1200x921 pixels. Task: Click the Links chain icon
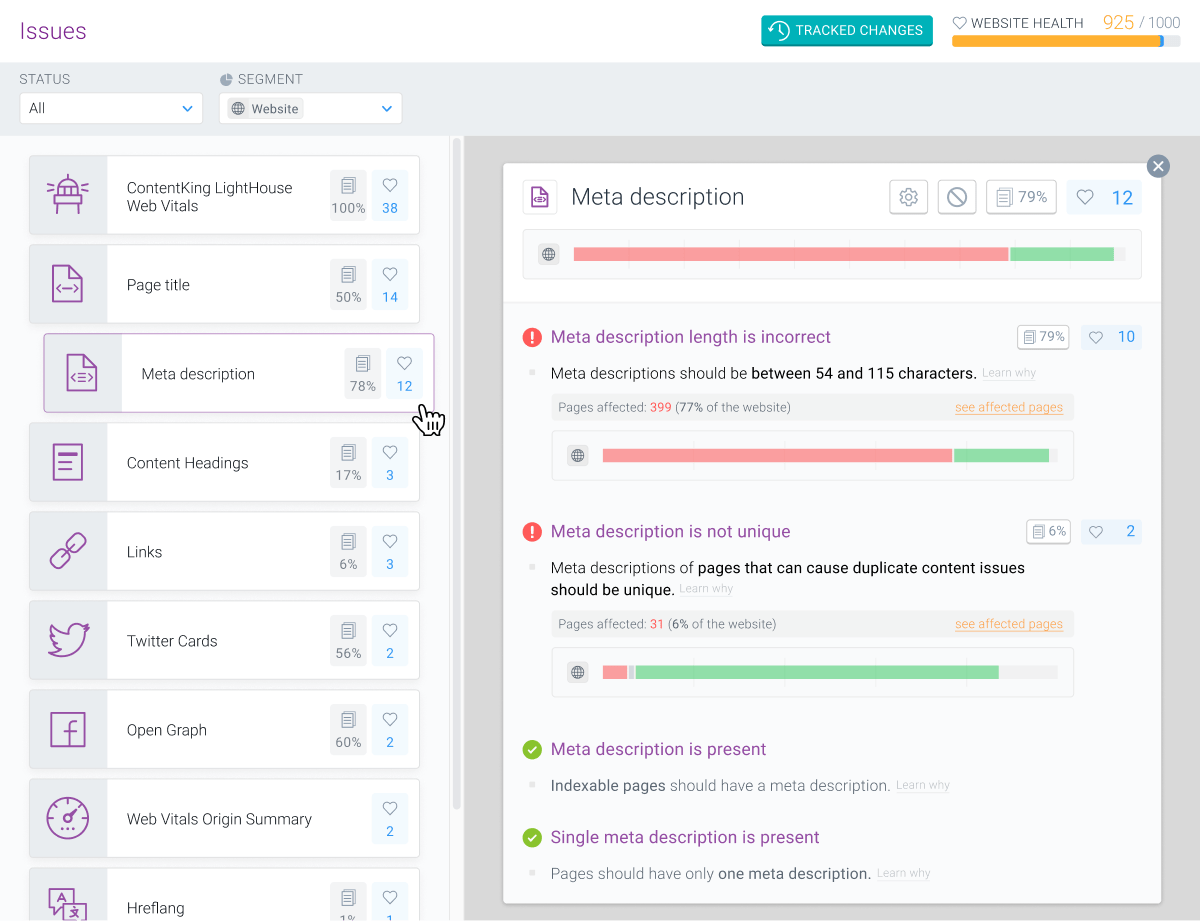pyautogui.click(x=68, y=551)
